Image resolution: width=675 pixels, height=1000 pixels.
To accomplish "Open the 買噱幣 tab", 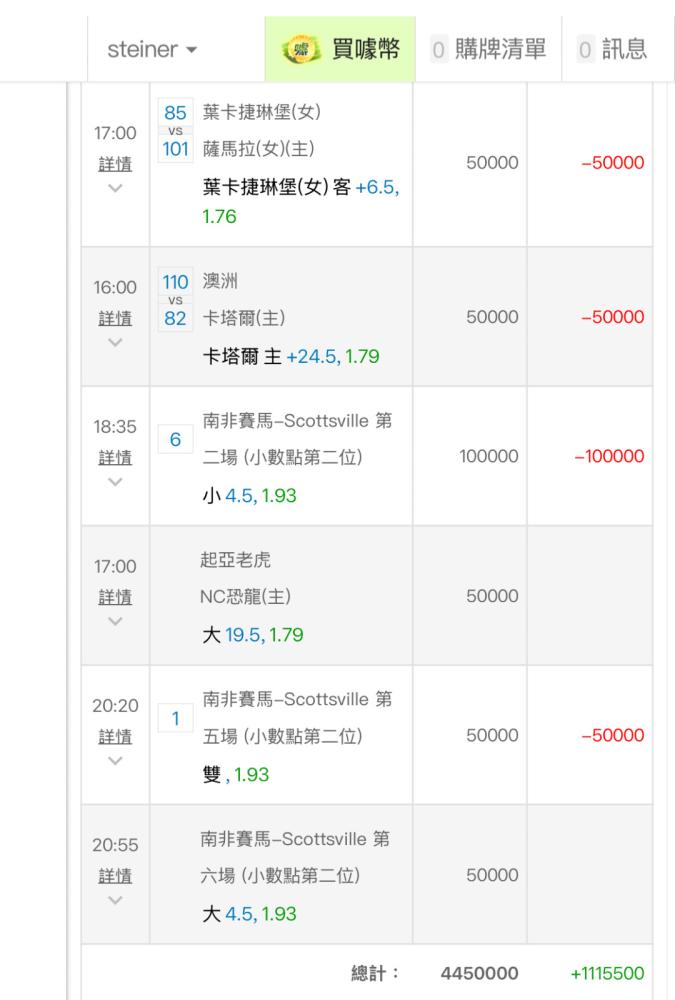I will pos(340,49).
